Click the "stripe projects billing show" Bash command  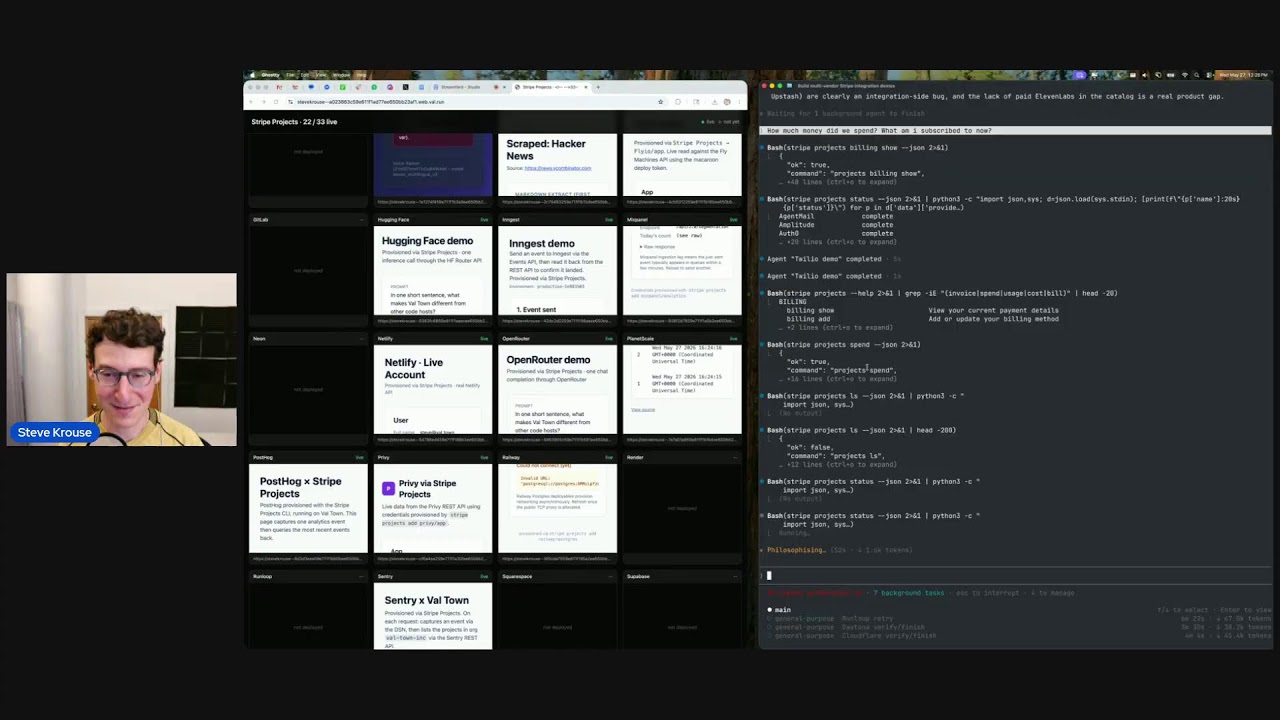click(857, 148)
